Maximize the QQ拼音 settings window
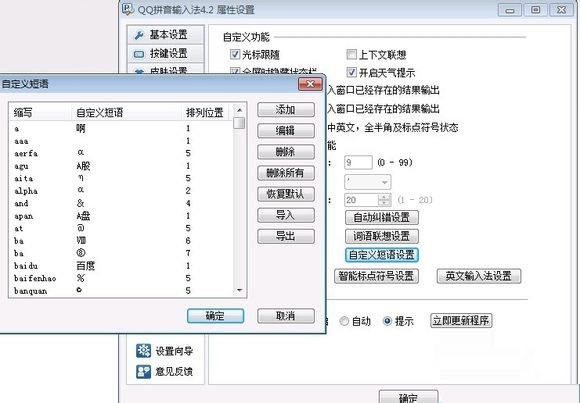580x403 pixels. point(535,10)
